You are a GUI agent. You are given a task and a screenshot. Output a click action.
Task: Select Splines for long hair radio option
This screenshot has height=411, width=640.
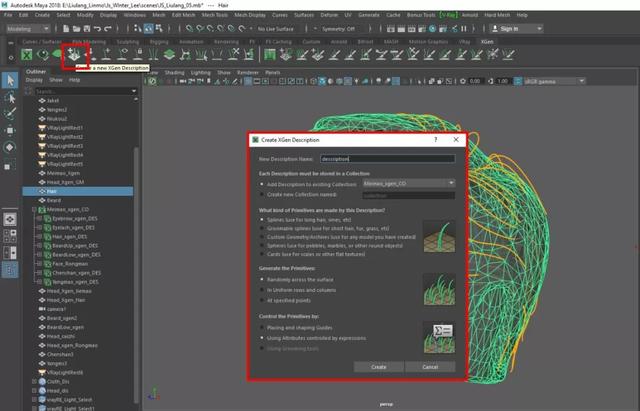(262, 220)
